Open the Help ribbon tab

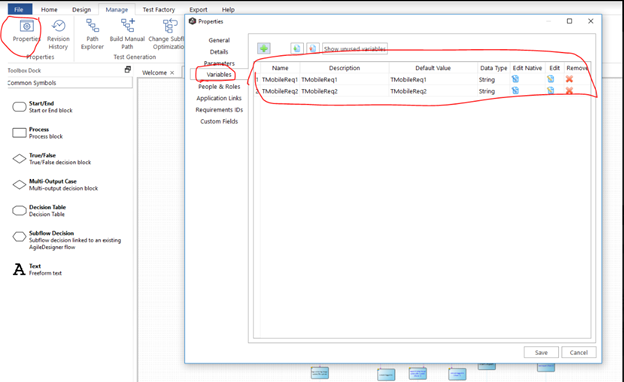[x=228, y=9]
